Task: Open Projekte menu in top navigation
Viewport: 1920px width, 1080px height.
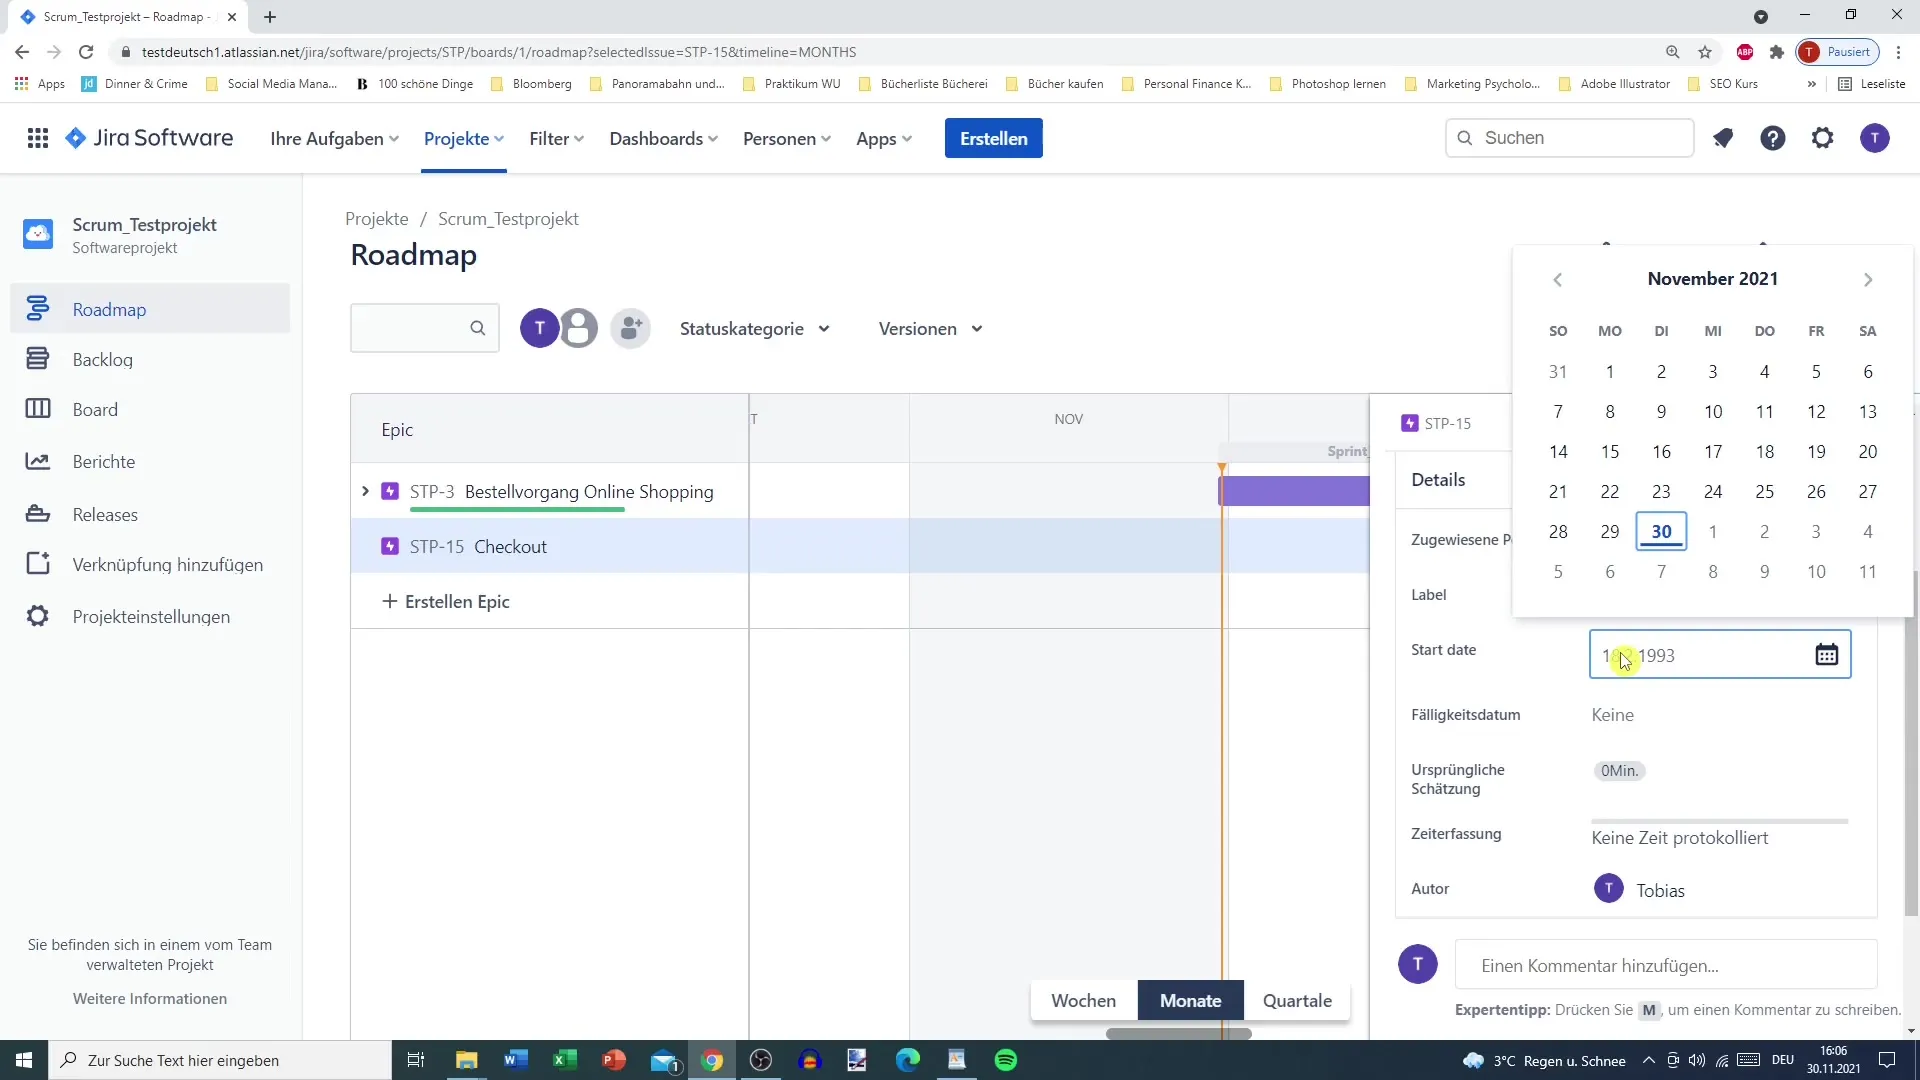Action: (462, 137)
